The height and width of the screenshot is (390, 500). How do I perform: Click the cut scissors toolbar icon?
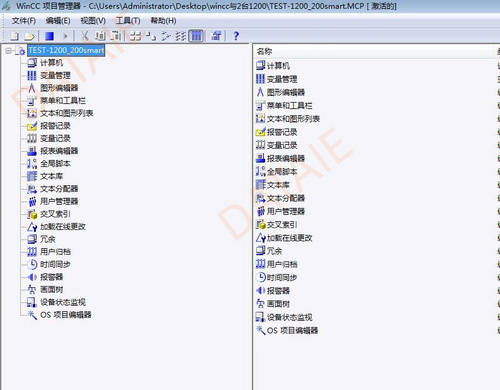tap(85, 36)
